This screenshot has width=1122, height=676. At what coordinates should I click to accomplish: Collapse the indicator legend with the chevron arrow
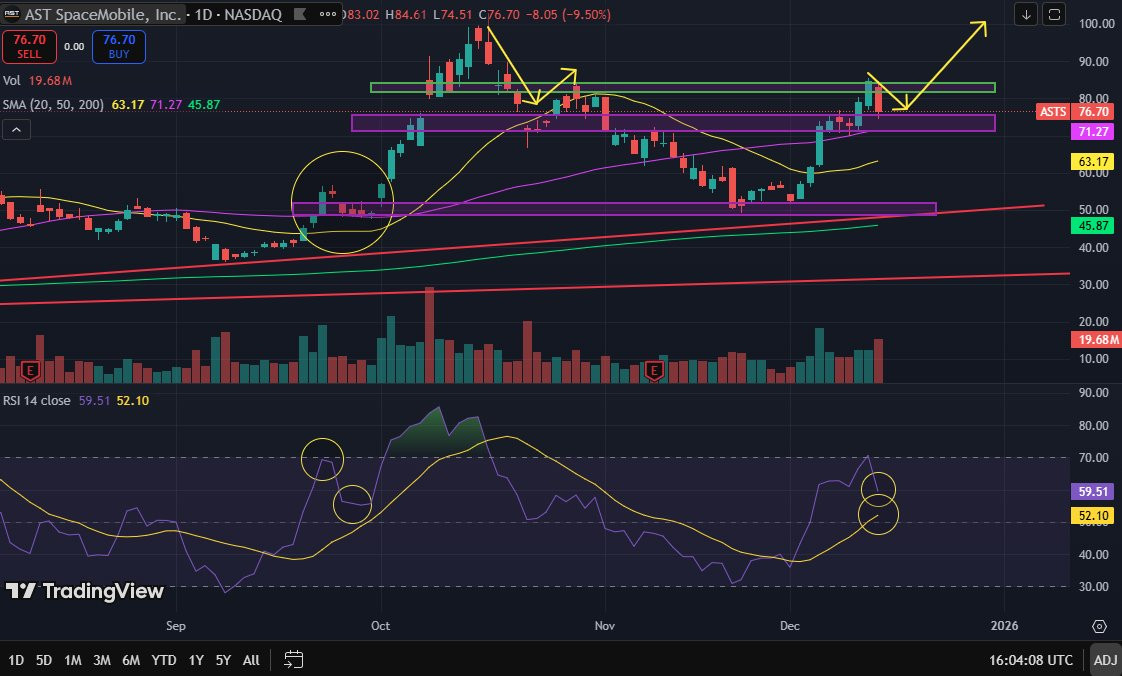16,129
